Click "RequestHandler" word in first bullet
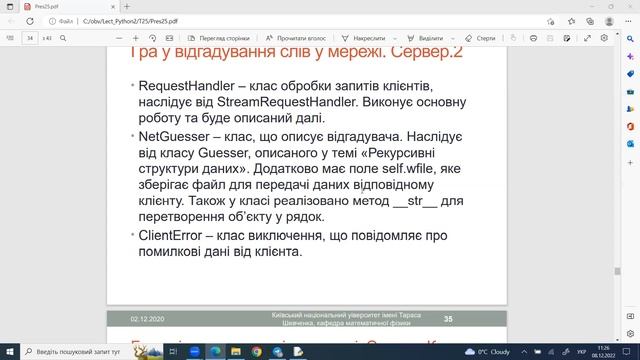This screenshot has width=640, height=360. tap(187, 86)
